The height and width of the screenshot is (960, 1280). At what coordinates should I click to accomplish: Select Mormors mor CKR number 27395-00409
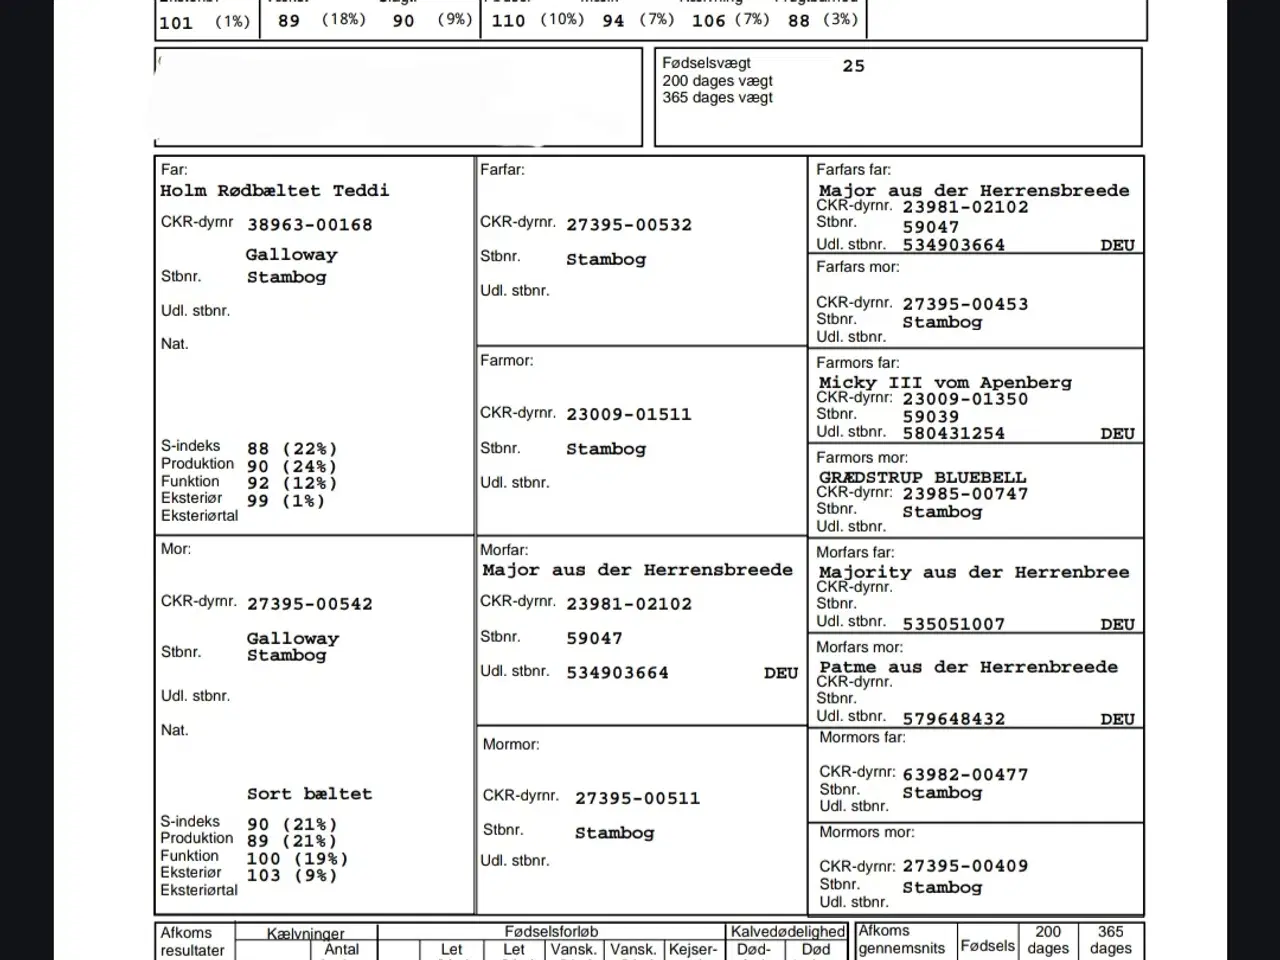pos(965,867)
